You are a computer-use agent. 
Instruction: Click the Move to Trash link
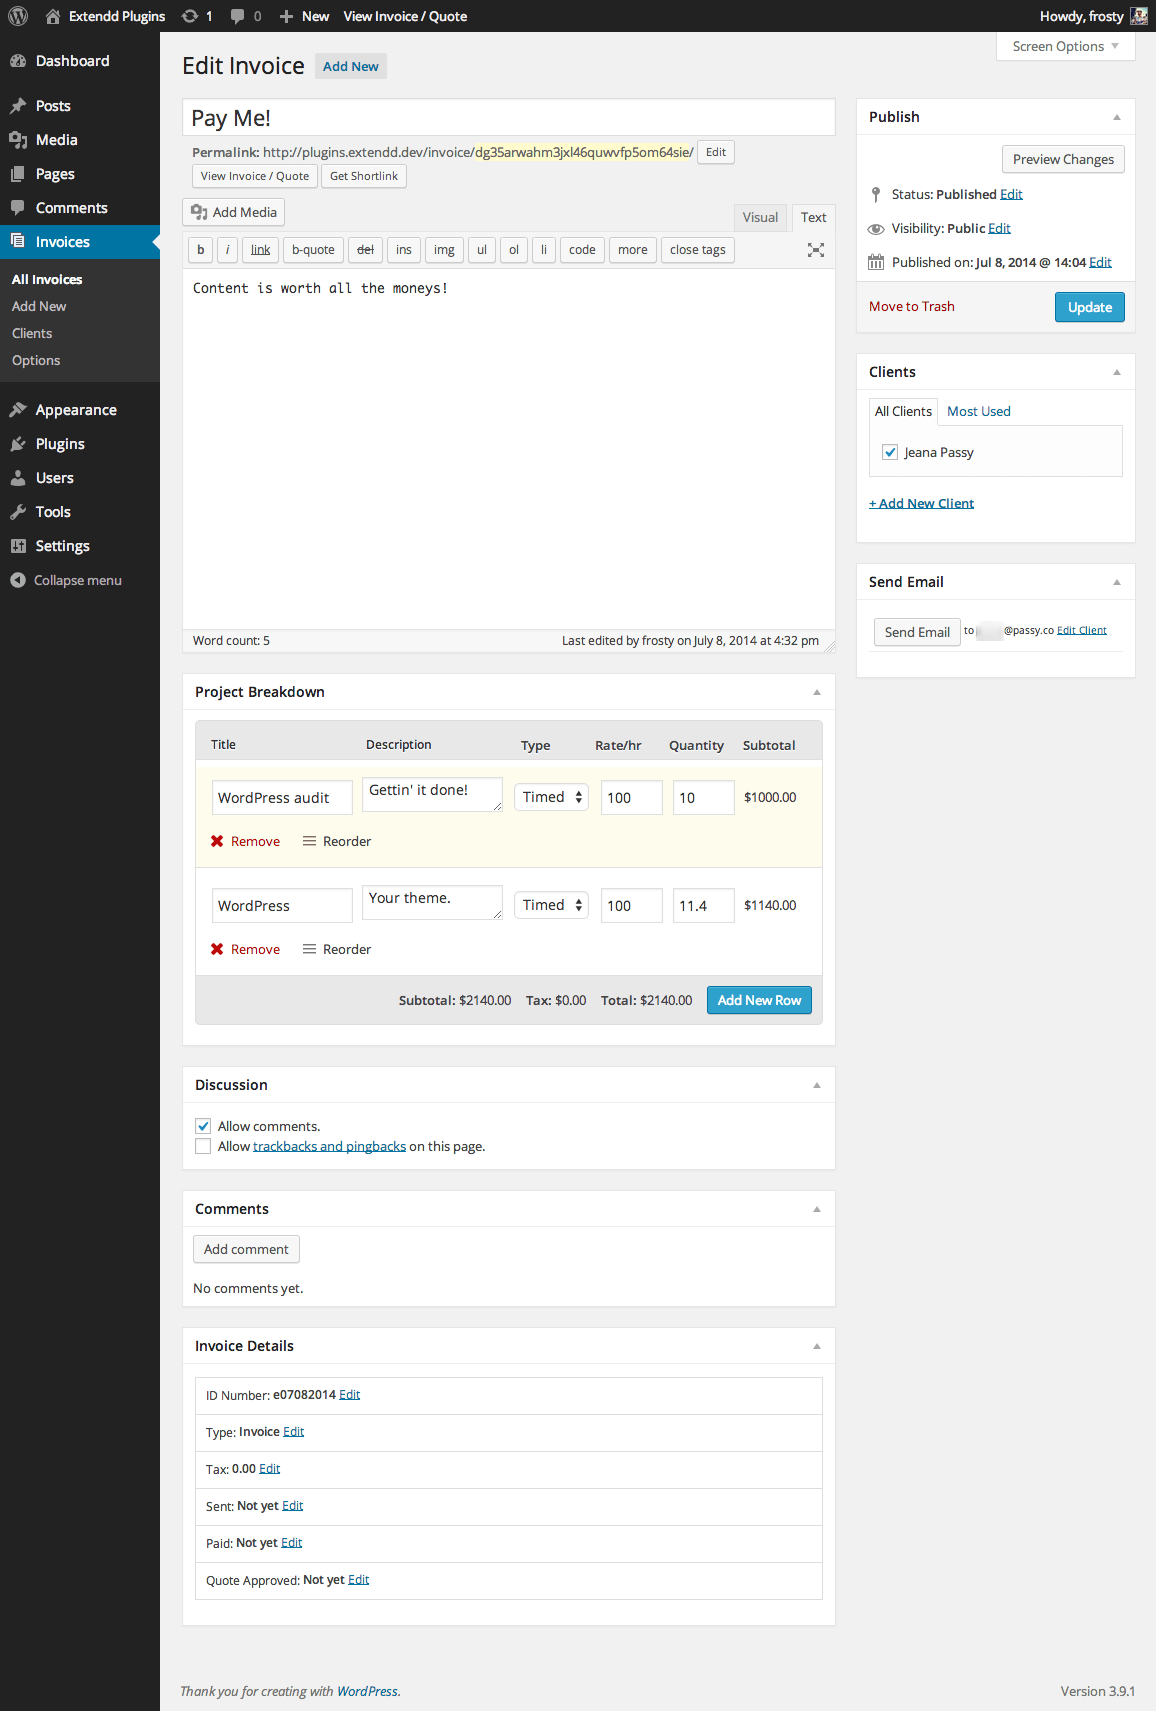(912, 306)
